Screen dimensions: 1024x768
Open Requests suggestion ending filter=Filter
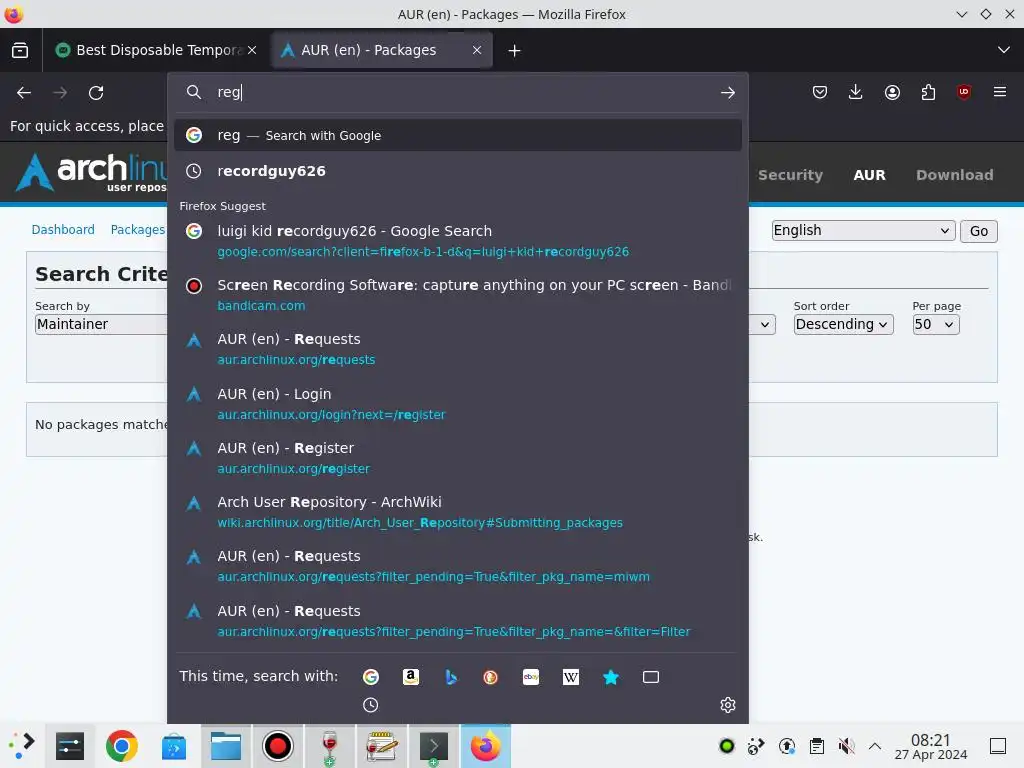click(458, 622)
